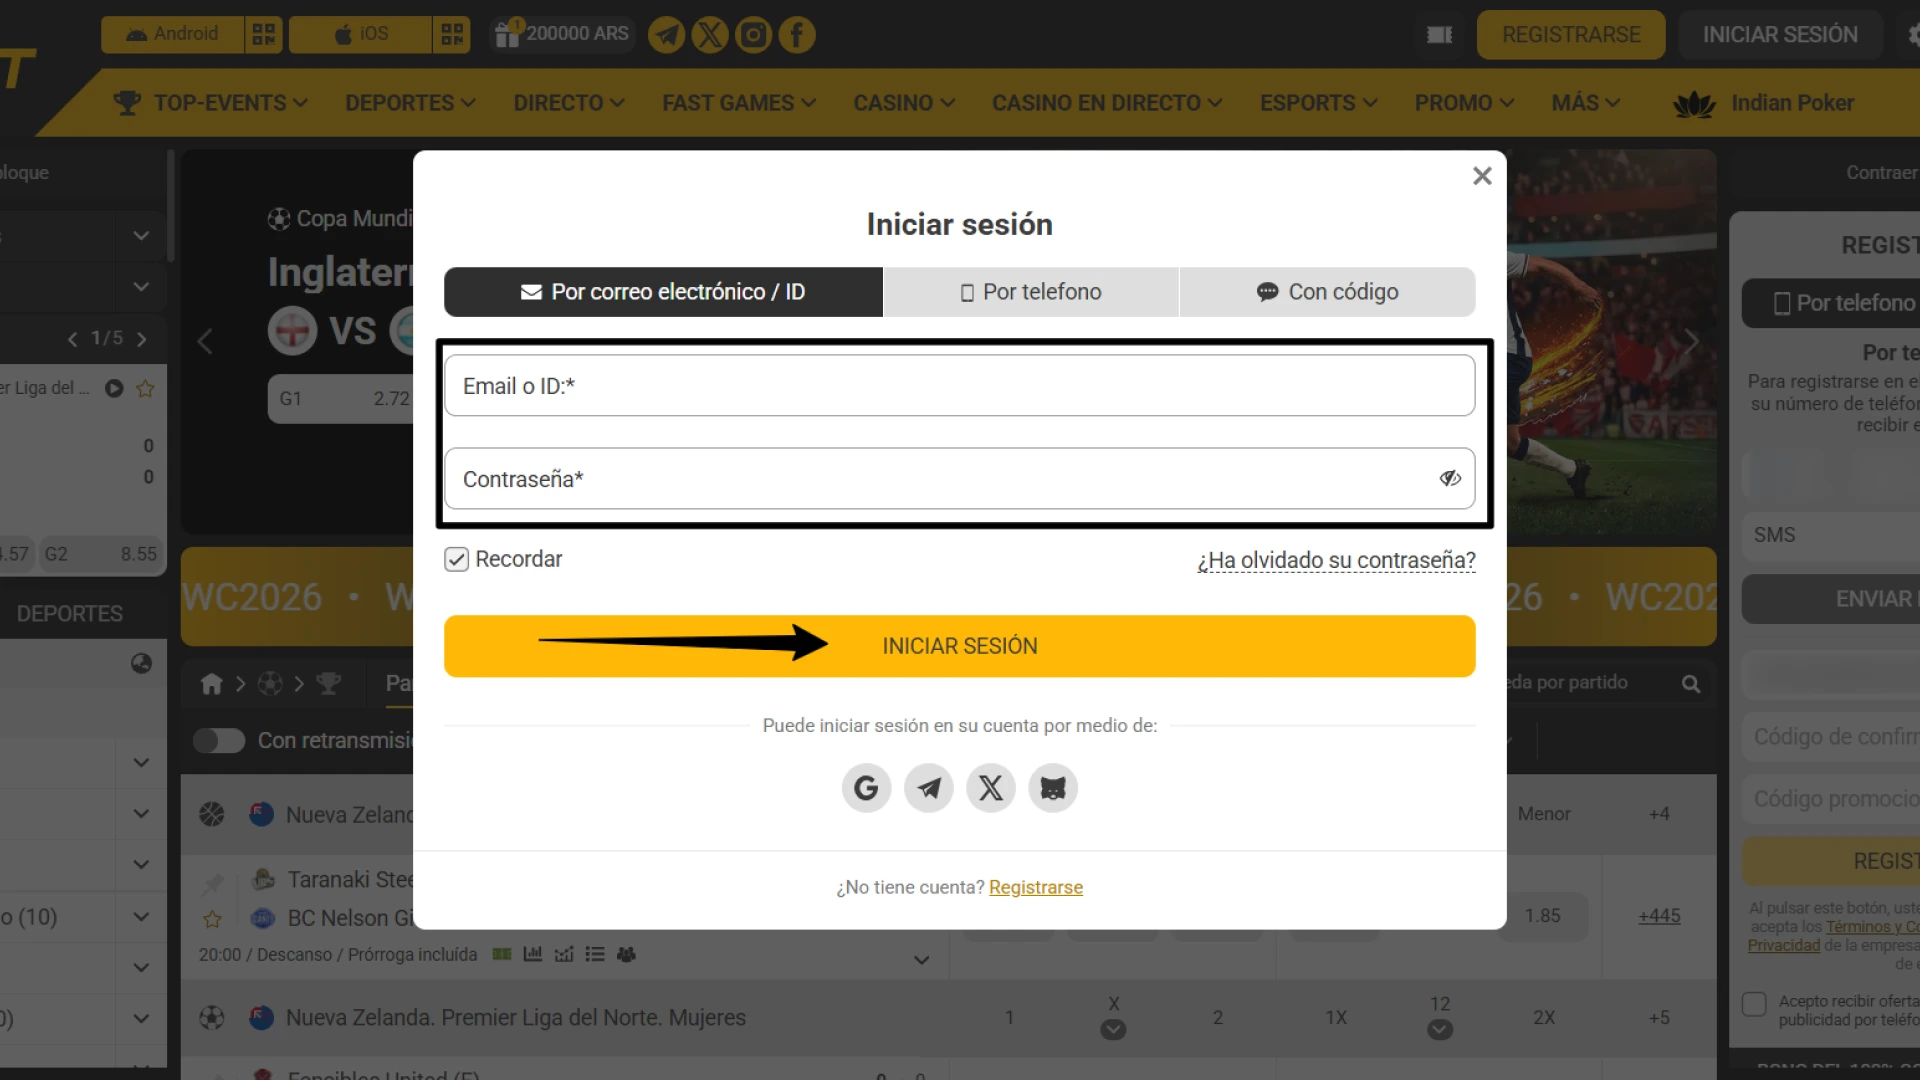Screen dimensions: 1920x1080
Task: Toggle password visibility eye icon
Action: pyautogui.click(x=1450, y=479)
